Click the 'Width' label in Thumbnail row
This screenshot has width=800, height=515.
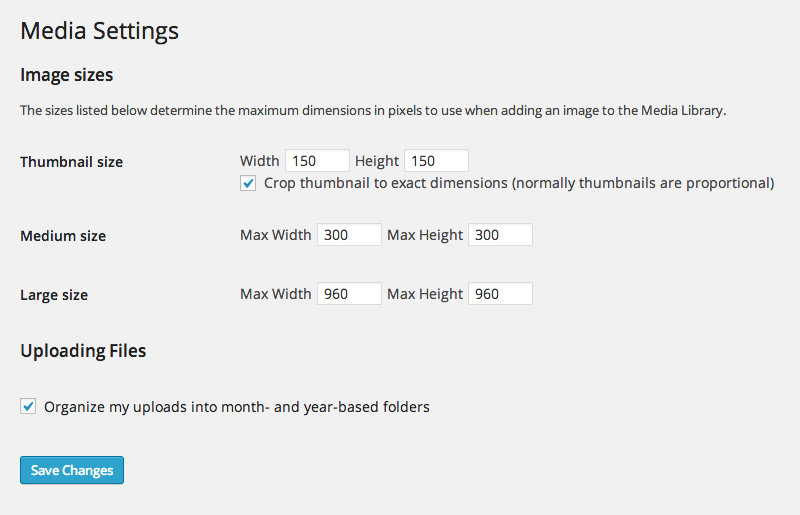[x=260, y=161]
